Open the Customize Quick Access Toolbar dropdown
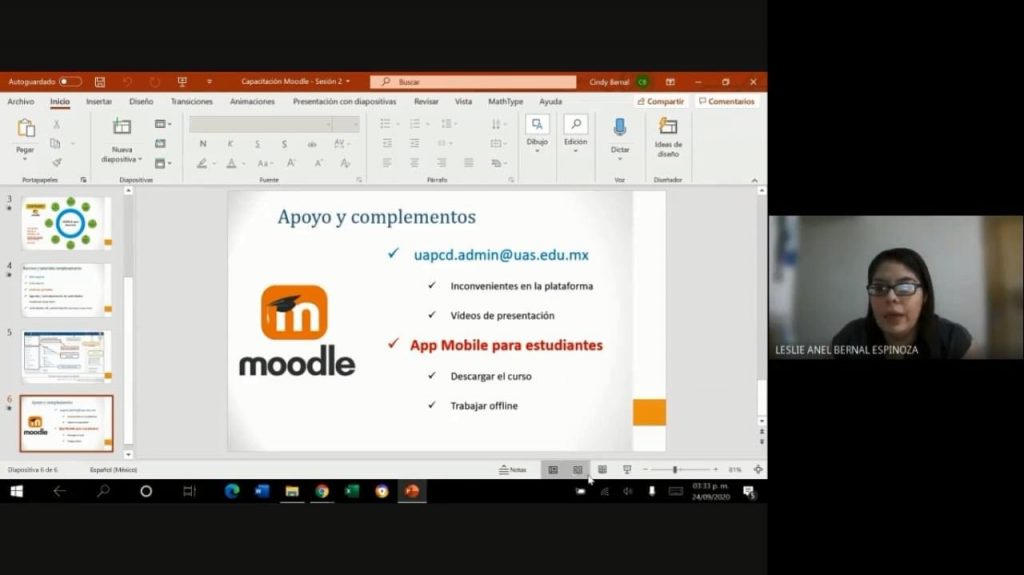The width and height of the screenshot is (1024, 575). 209,82
